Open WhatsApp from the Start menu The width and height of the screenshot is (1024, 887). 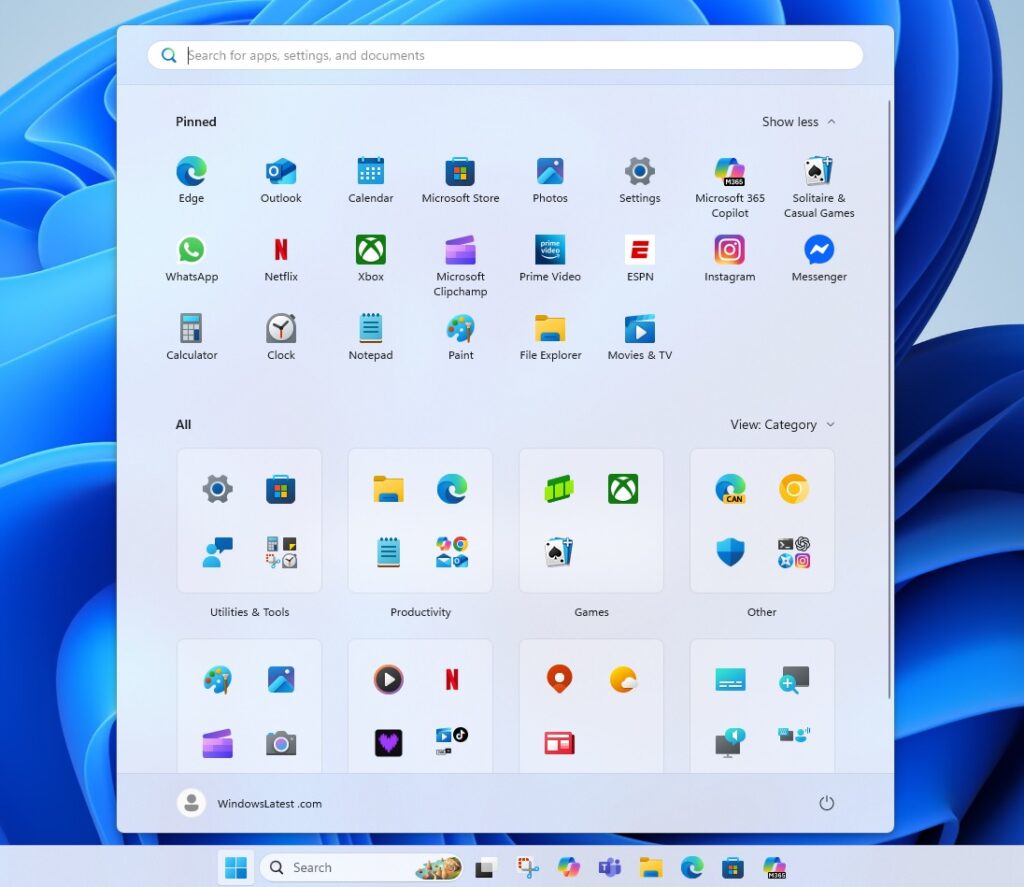click(191, 250)
